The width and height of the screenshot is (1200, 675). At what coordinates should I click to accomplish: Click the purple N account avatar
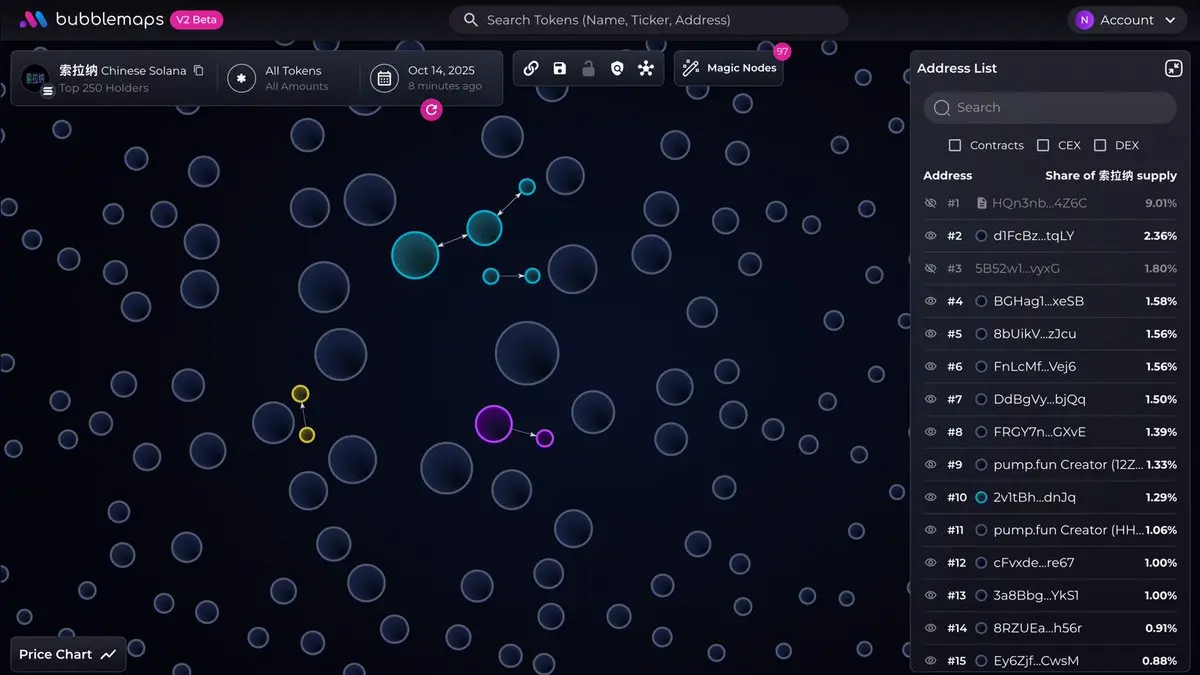click(x=1085, y=20)
